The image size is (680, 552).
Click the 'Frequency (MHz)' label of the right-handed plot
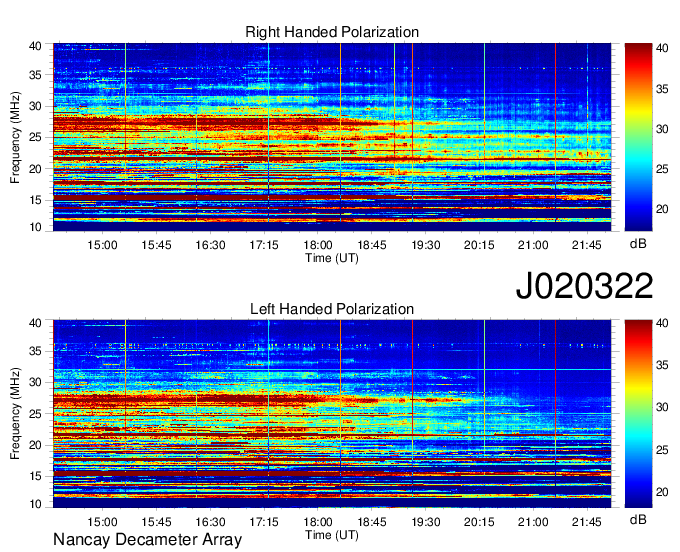(15, 137)
